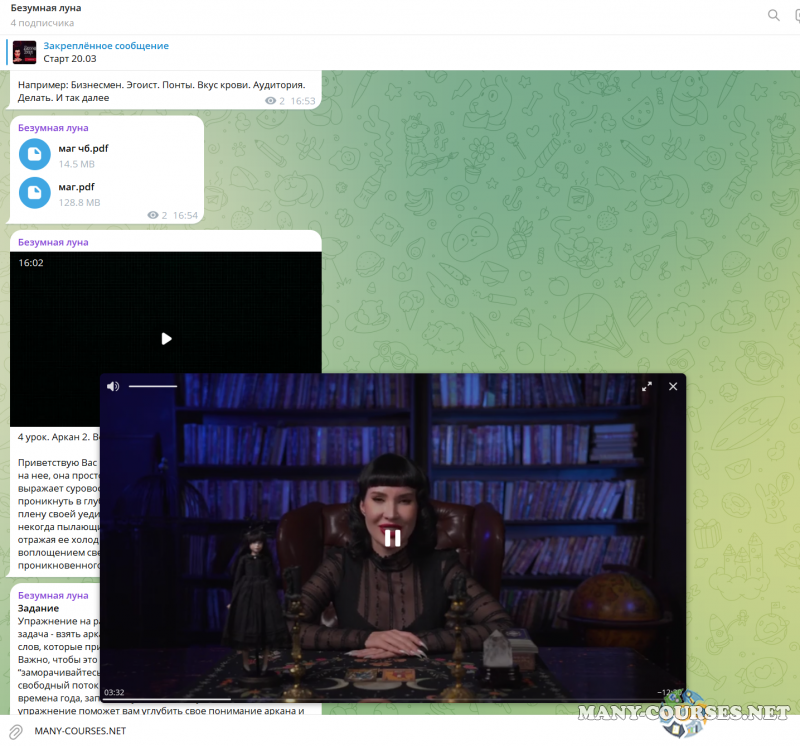The width and height of the screenshot is (800, 746).
Task: Click the paperclip attach icon
Action: (x=15, y=731)
